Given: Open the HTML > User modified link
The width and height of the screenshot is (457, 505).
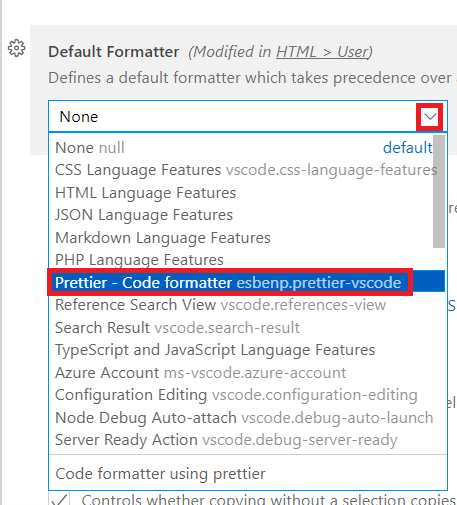Looking at the screenshot, I should (322, 52).
